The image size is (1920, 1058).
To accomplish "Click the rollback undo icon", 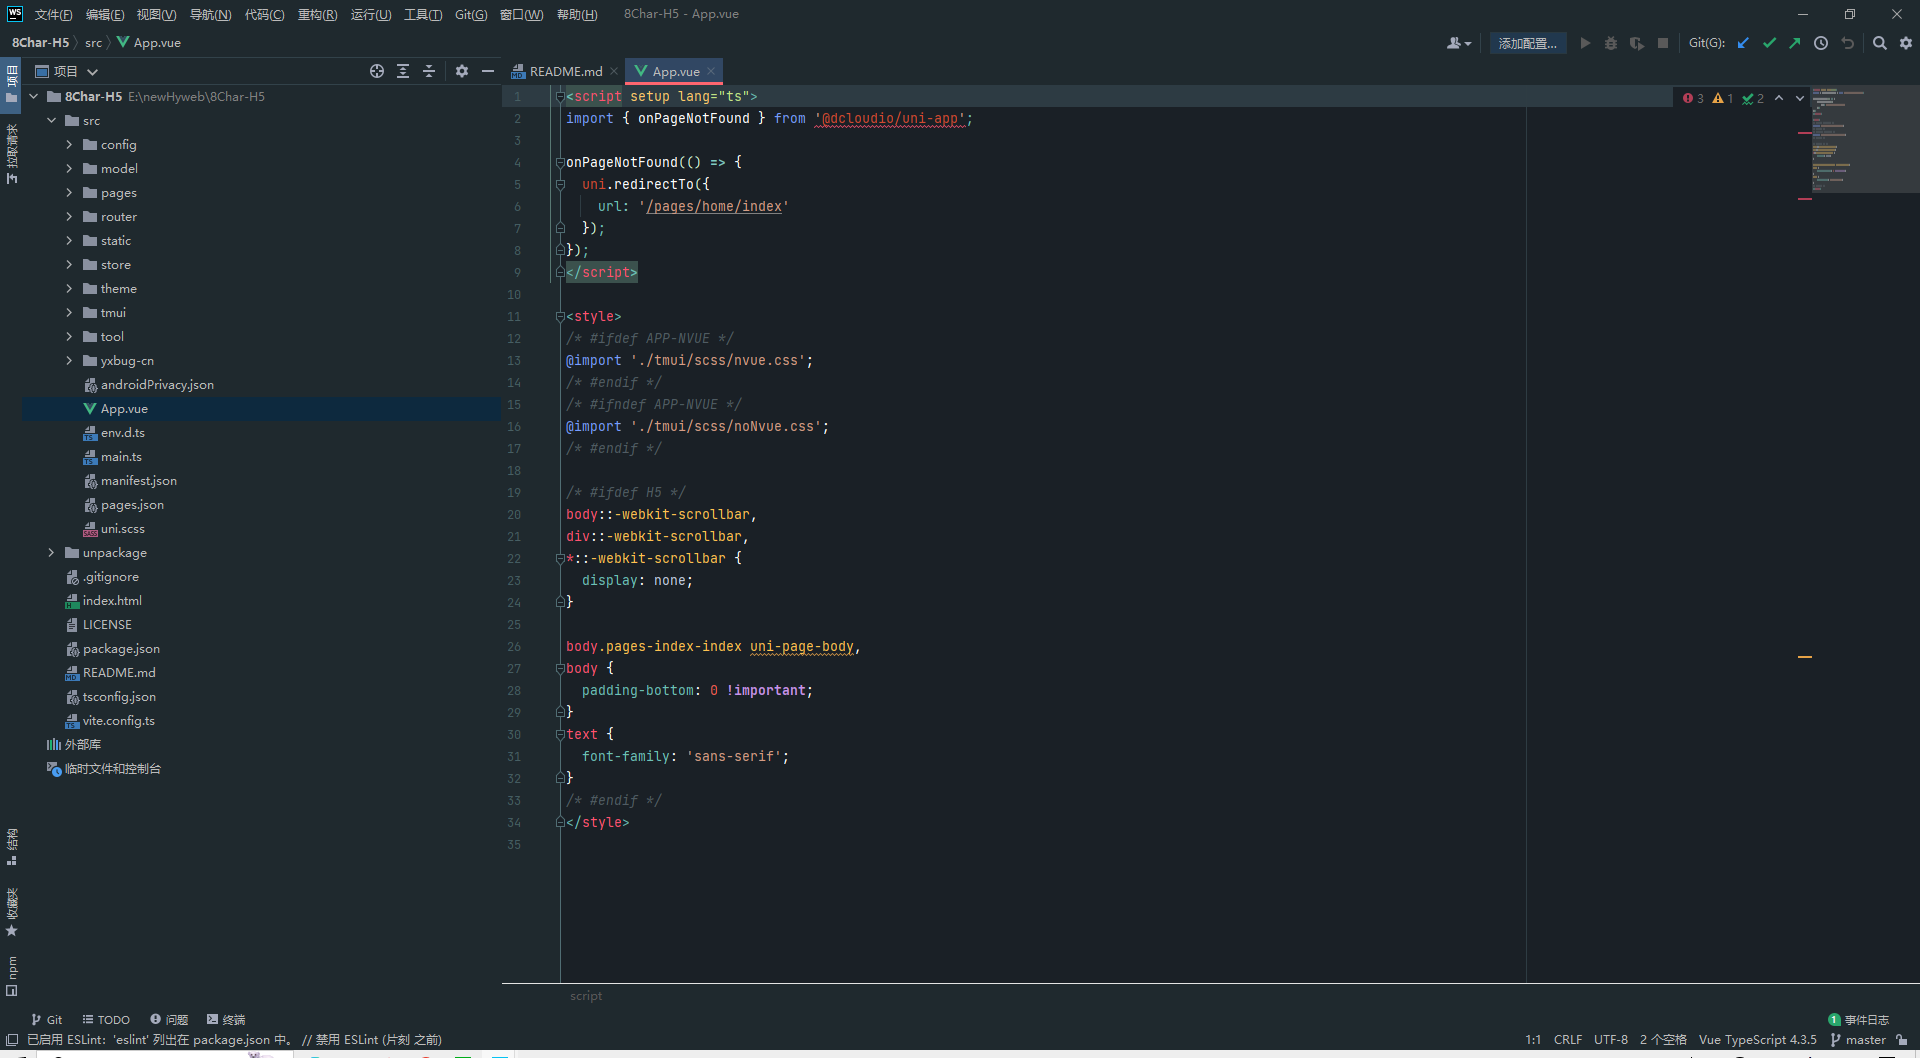I will click(1847, 43).
